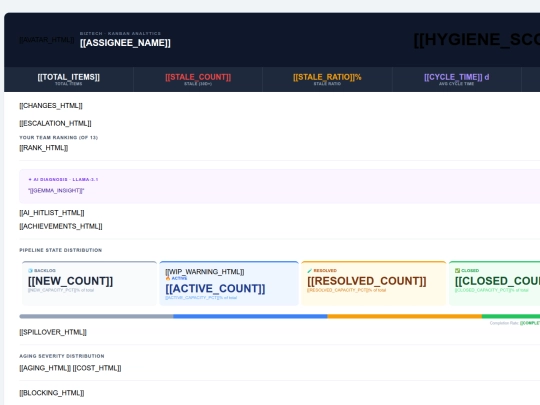This screenshot has height=405, width=540.
Task: Click PIPELINE STATE DISTRIBUTION heading
Action: pos(61,250)
